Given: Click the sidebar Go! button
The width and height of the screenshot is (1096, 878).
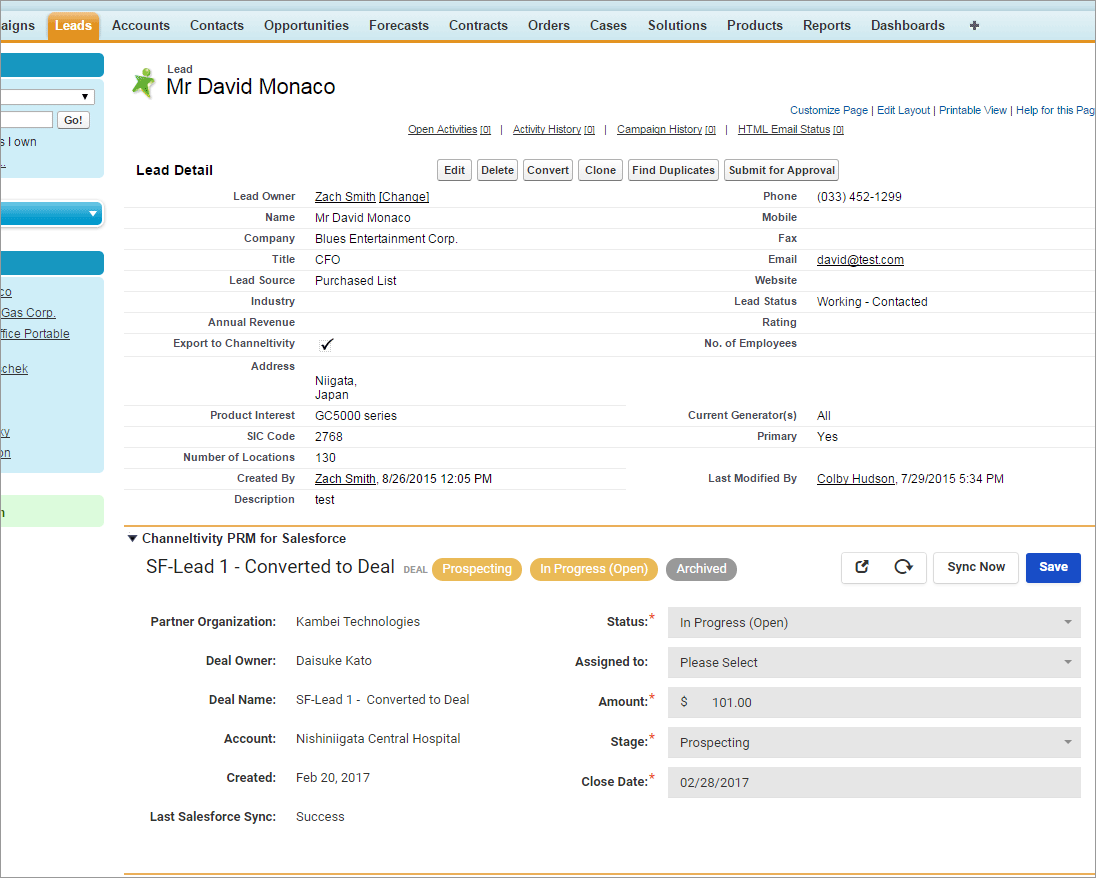Looking at the screenshot, I should coord(73,120).
